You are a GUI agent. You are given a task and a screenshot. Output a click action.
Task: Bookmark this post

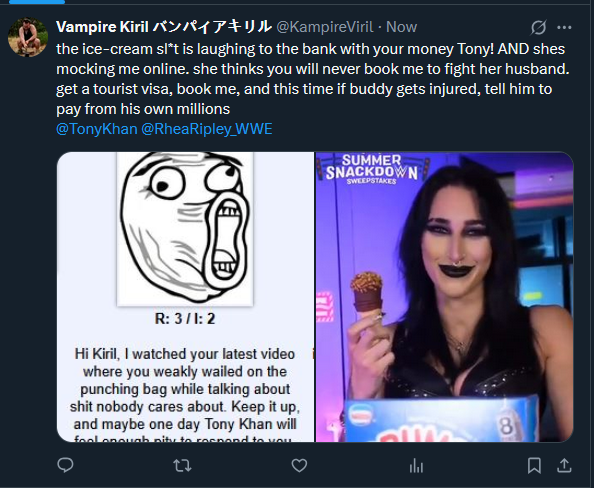(534, 465)
